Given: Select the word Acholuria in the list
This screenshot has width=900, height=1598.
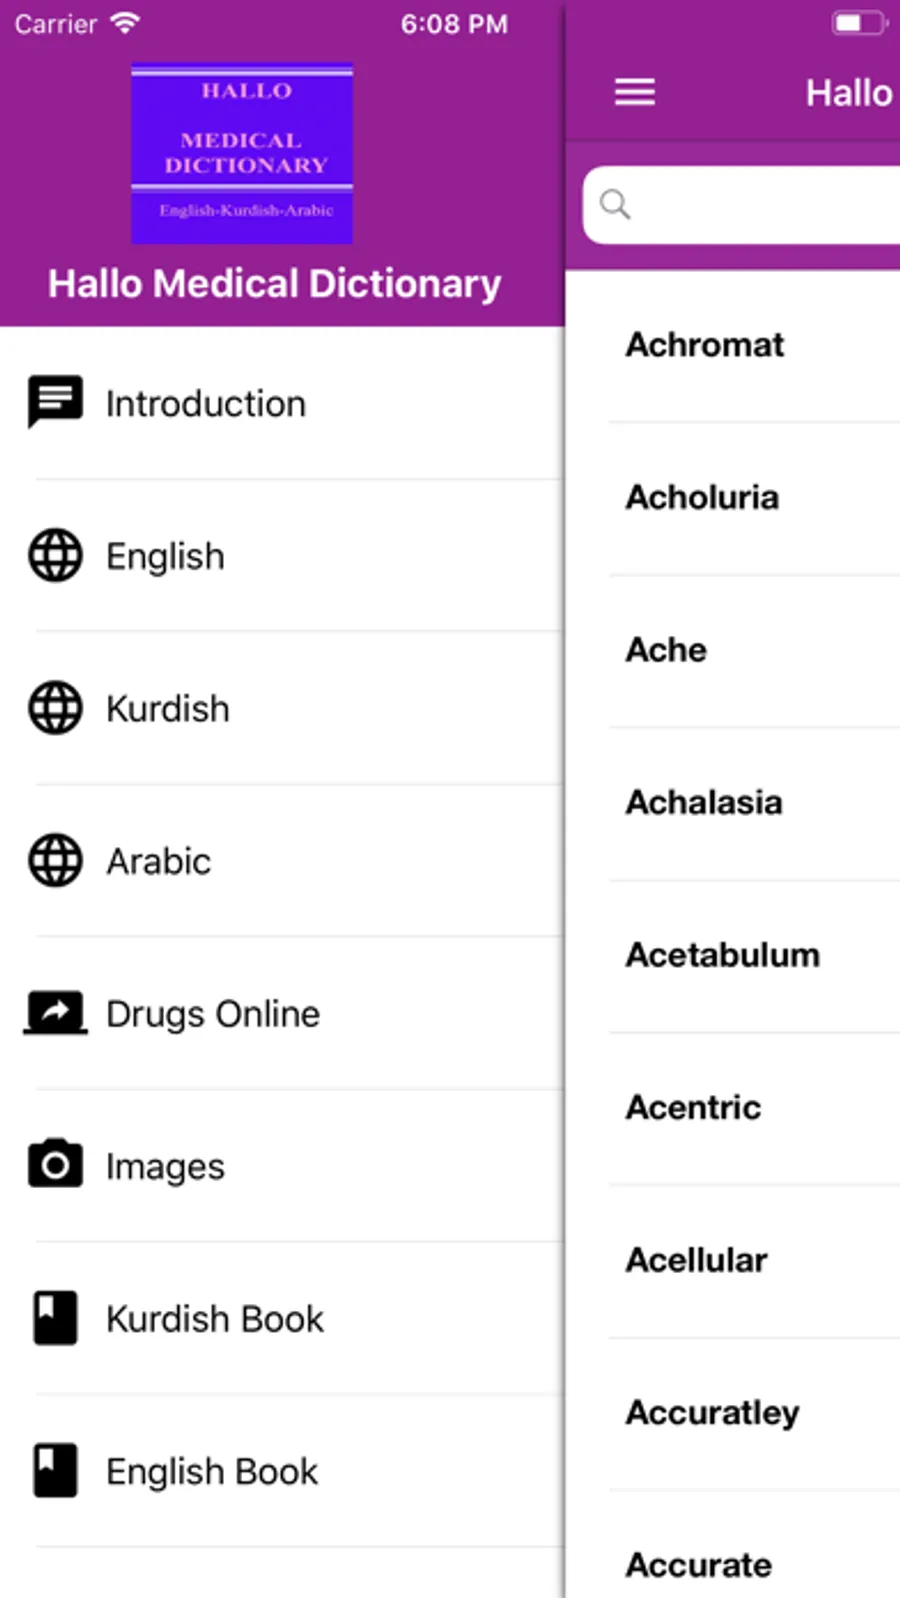Looking at the screenshot, I should click(702, 497).
